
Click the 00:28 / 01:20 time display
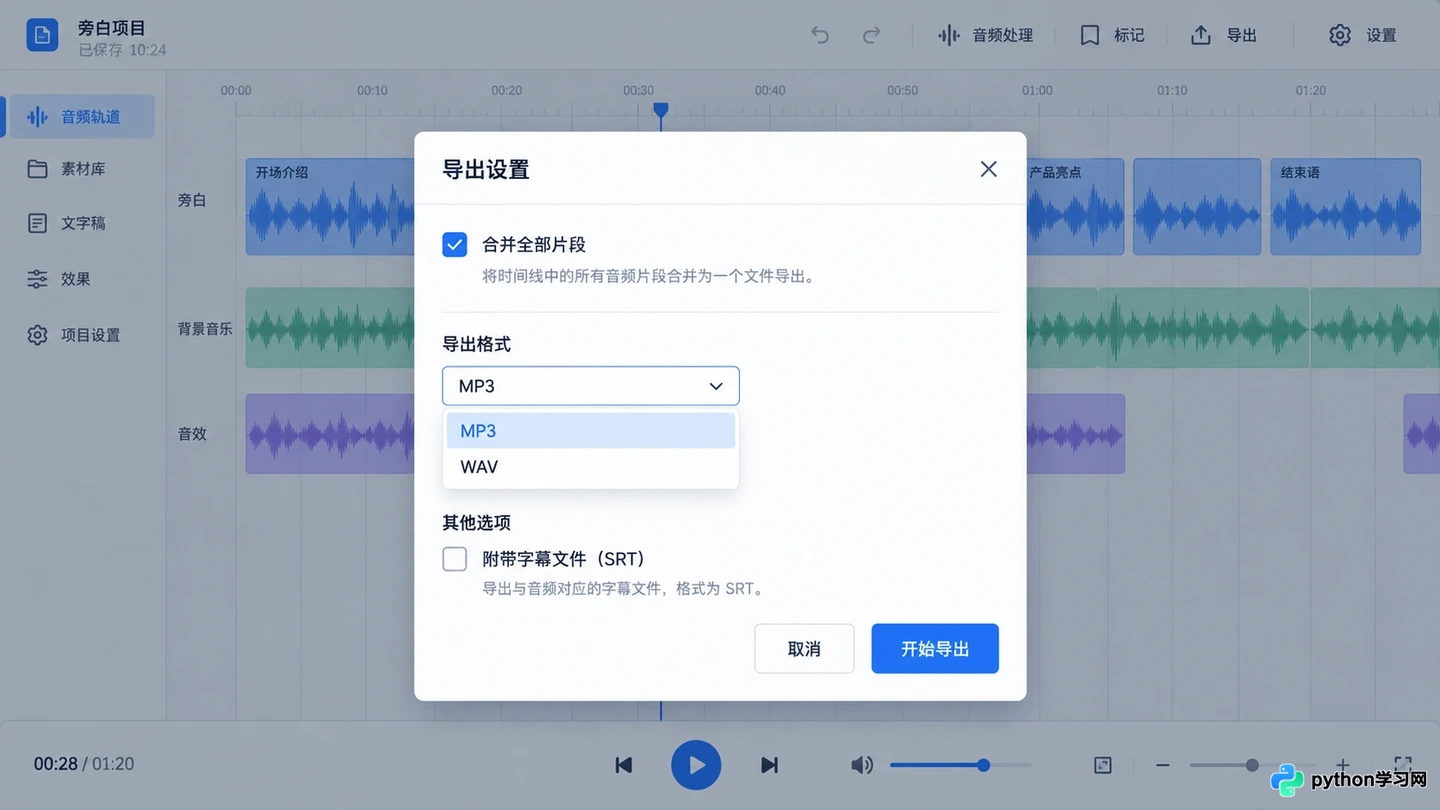(x=84, y=764)
